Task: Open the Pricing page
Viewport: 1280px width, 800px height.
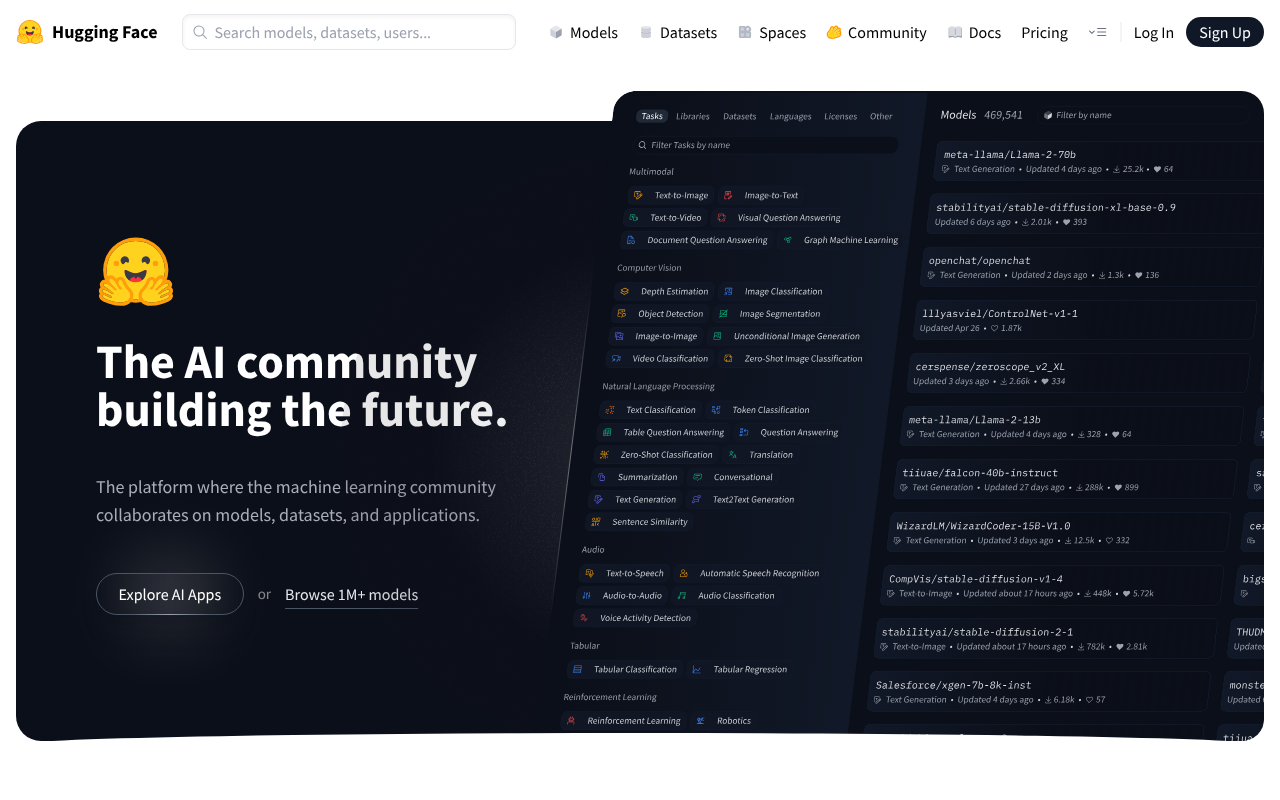Action: pos(1044,32)
